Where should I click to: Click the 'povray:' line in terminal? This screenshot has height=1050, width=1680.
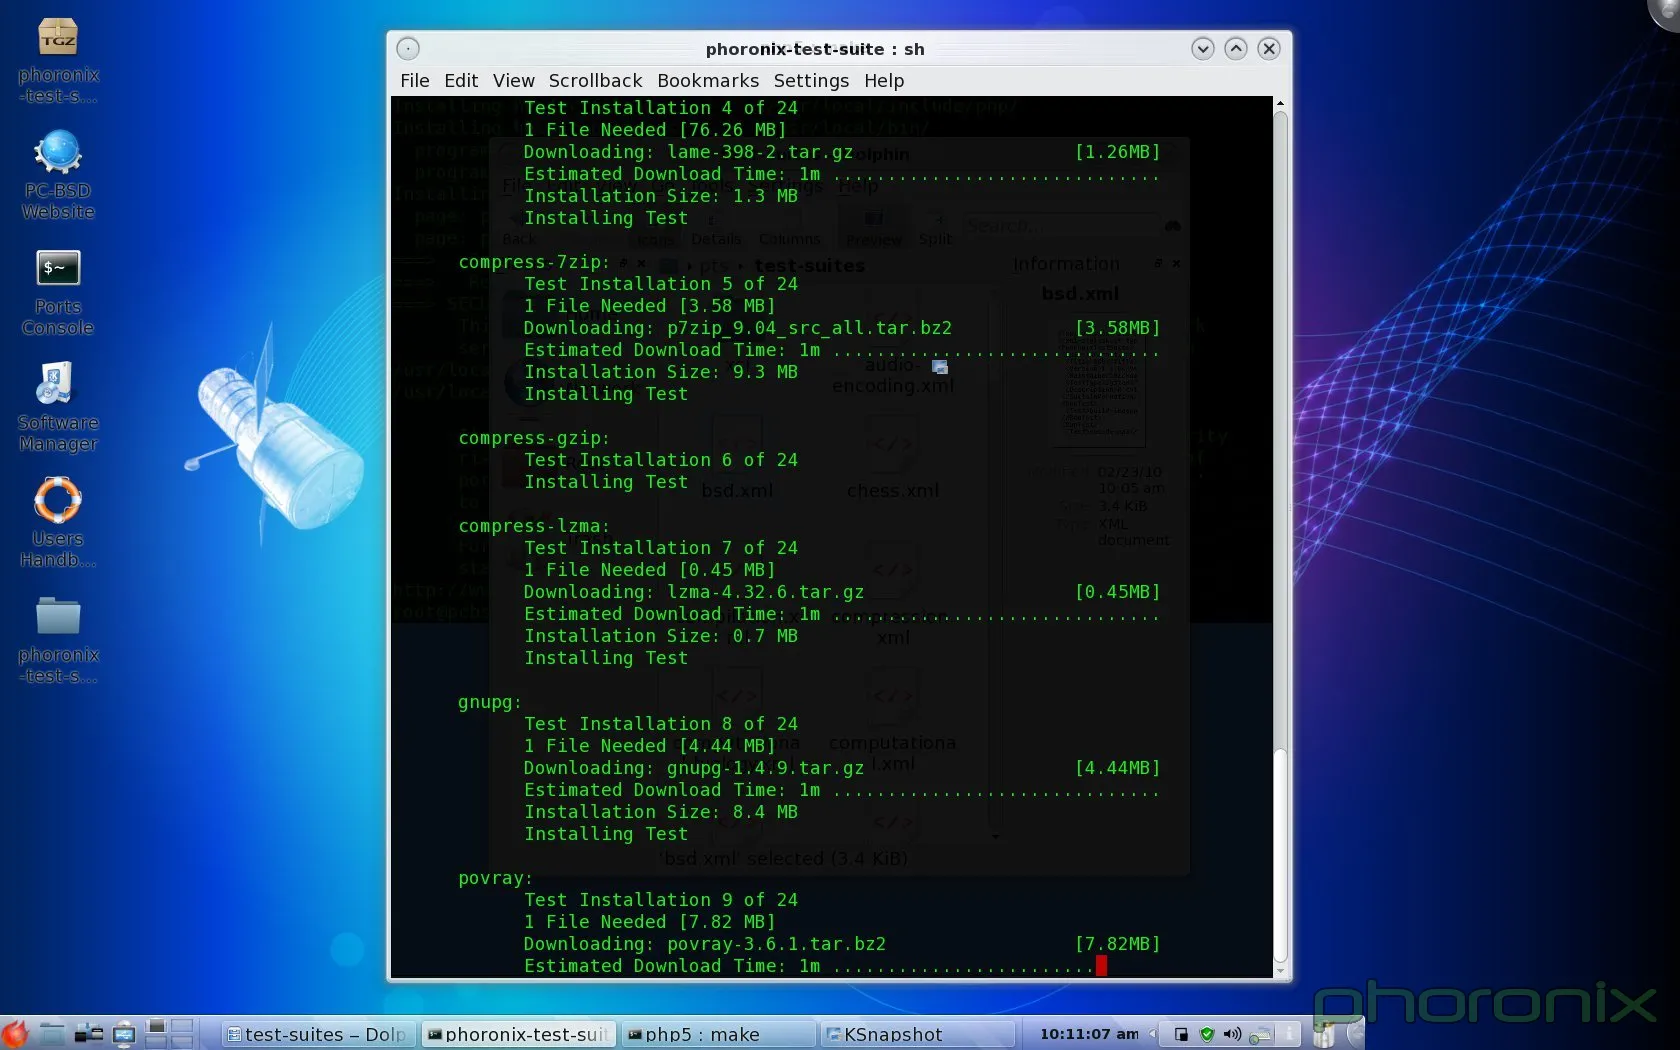(495, 878)
